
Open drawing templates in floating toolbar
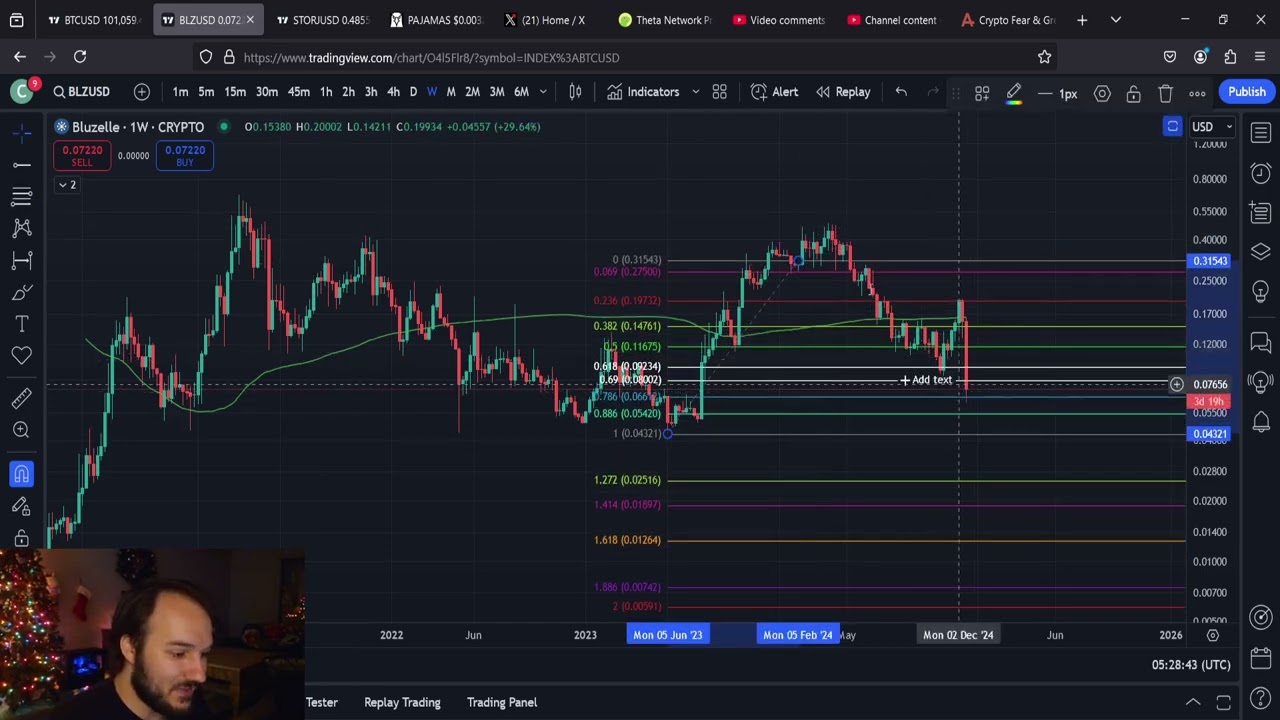[982, 93]
